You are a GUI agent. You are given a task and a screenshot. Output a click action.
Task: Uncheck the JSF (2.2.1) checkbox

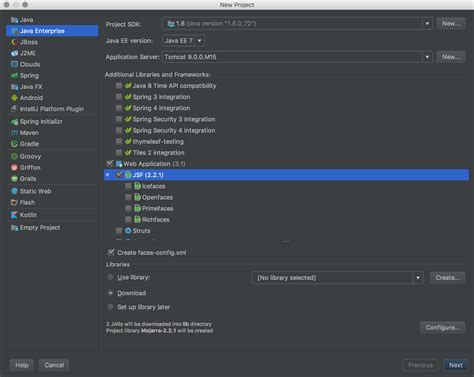(119, 175)
